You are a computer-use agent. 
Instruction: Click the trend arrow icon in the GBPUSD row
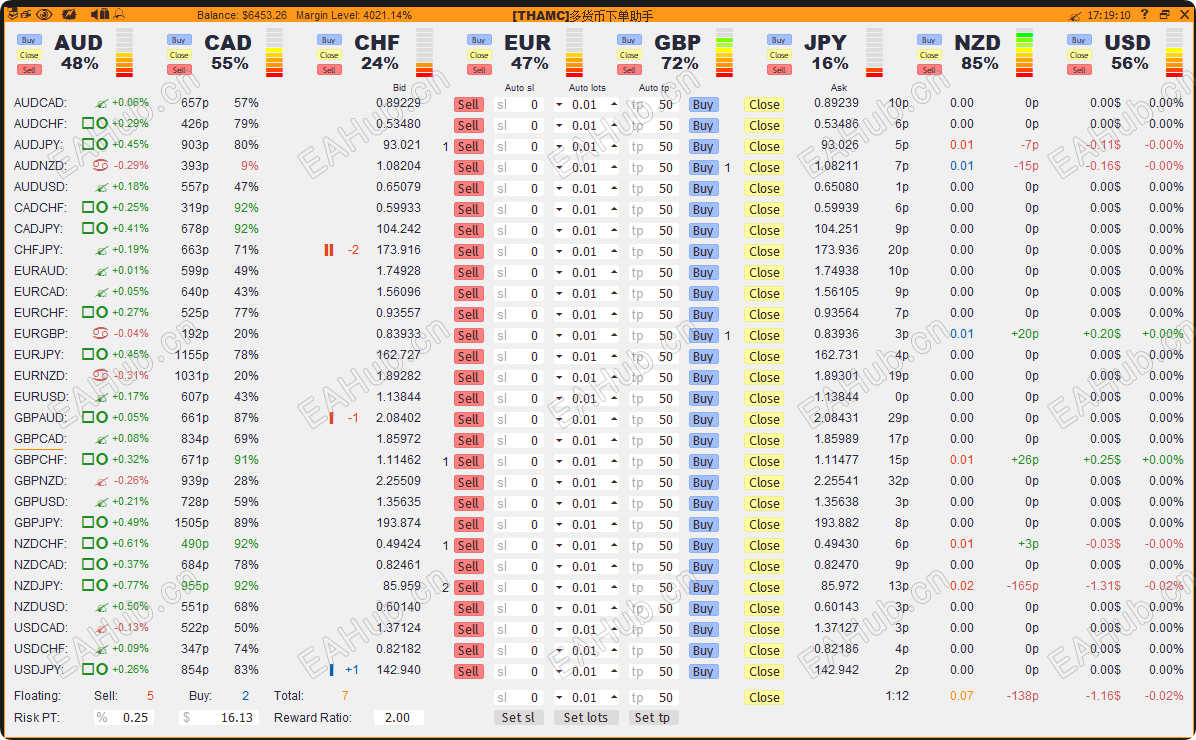click(101, 502)
